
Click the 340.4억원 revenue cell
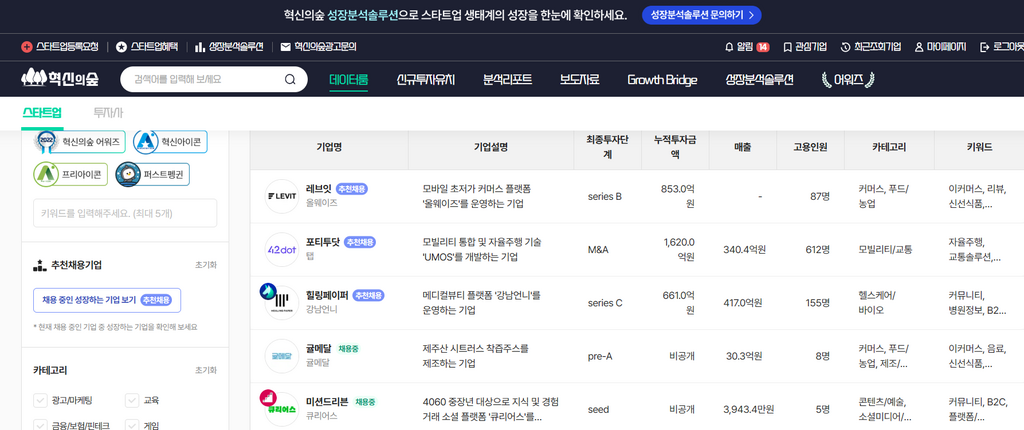tap(744, 250)
